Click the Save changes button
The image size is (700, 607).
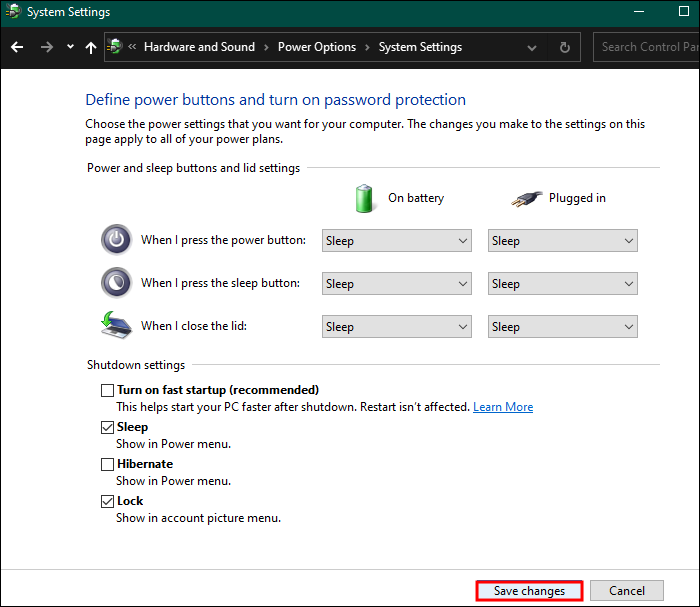coord(529,591)
